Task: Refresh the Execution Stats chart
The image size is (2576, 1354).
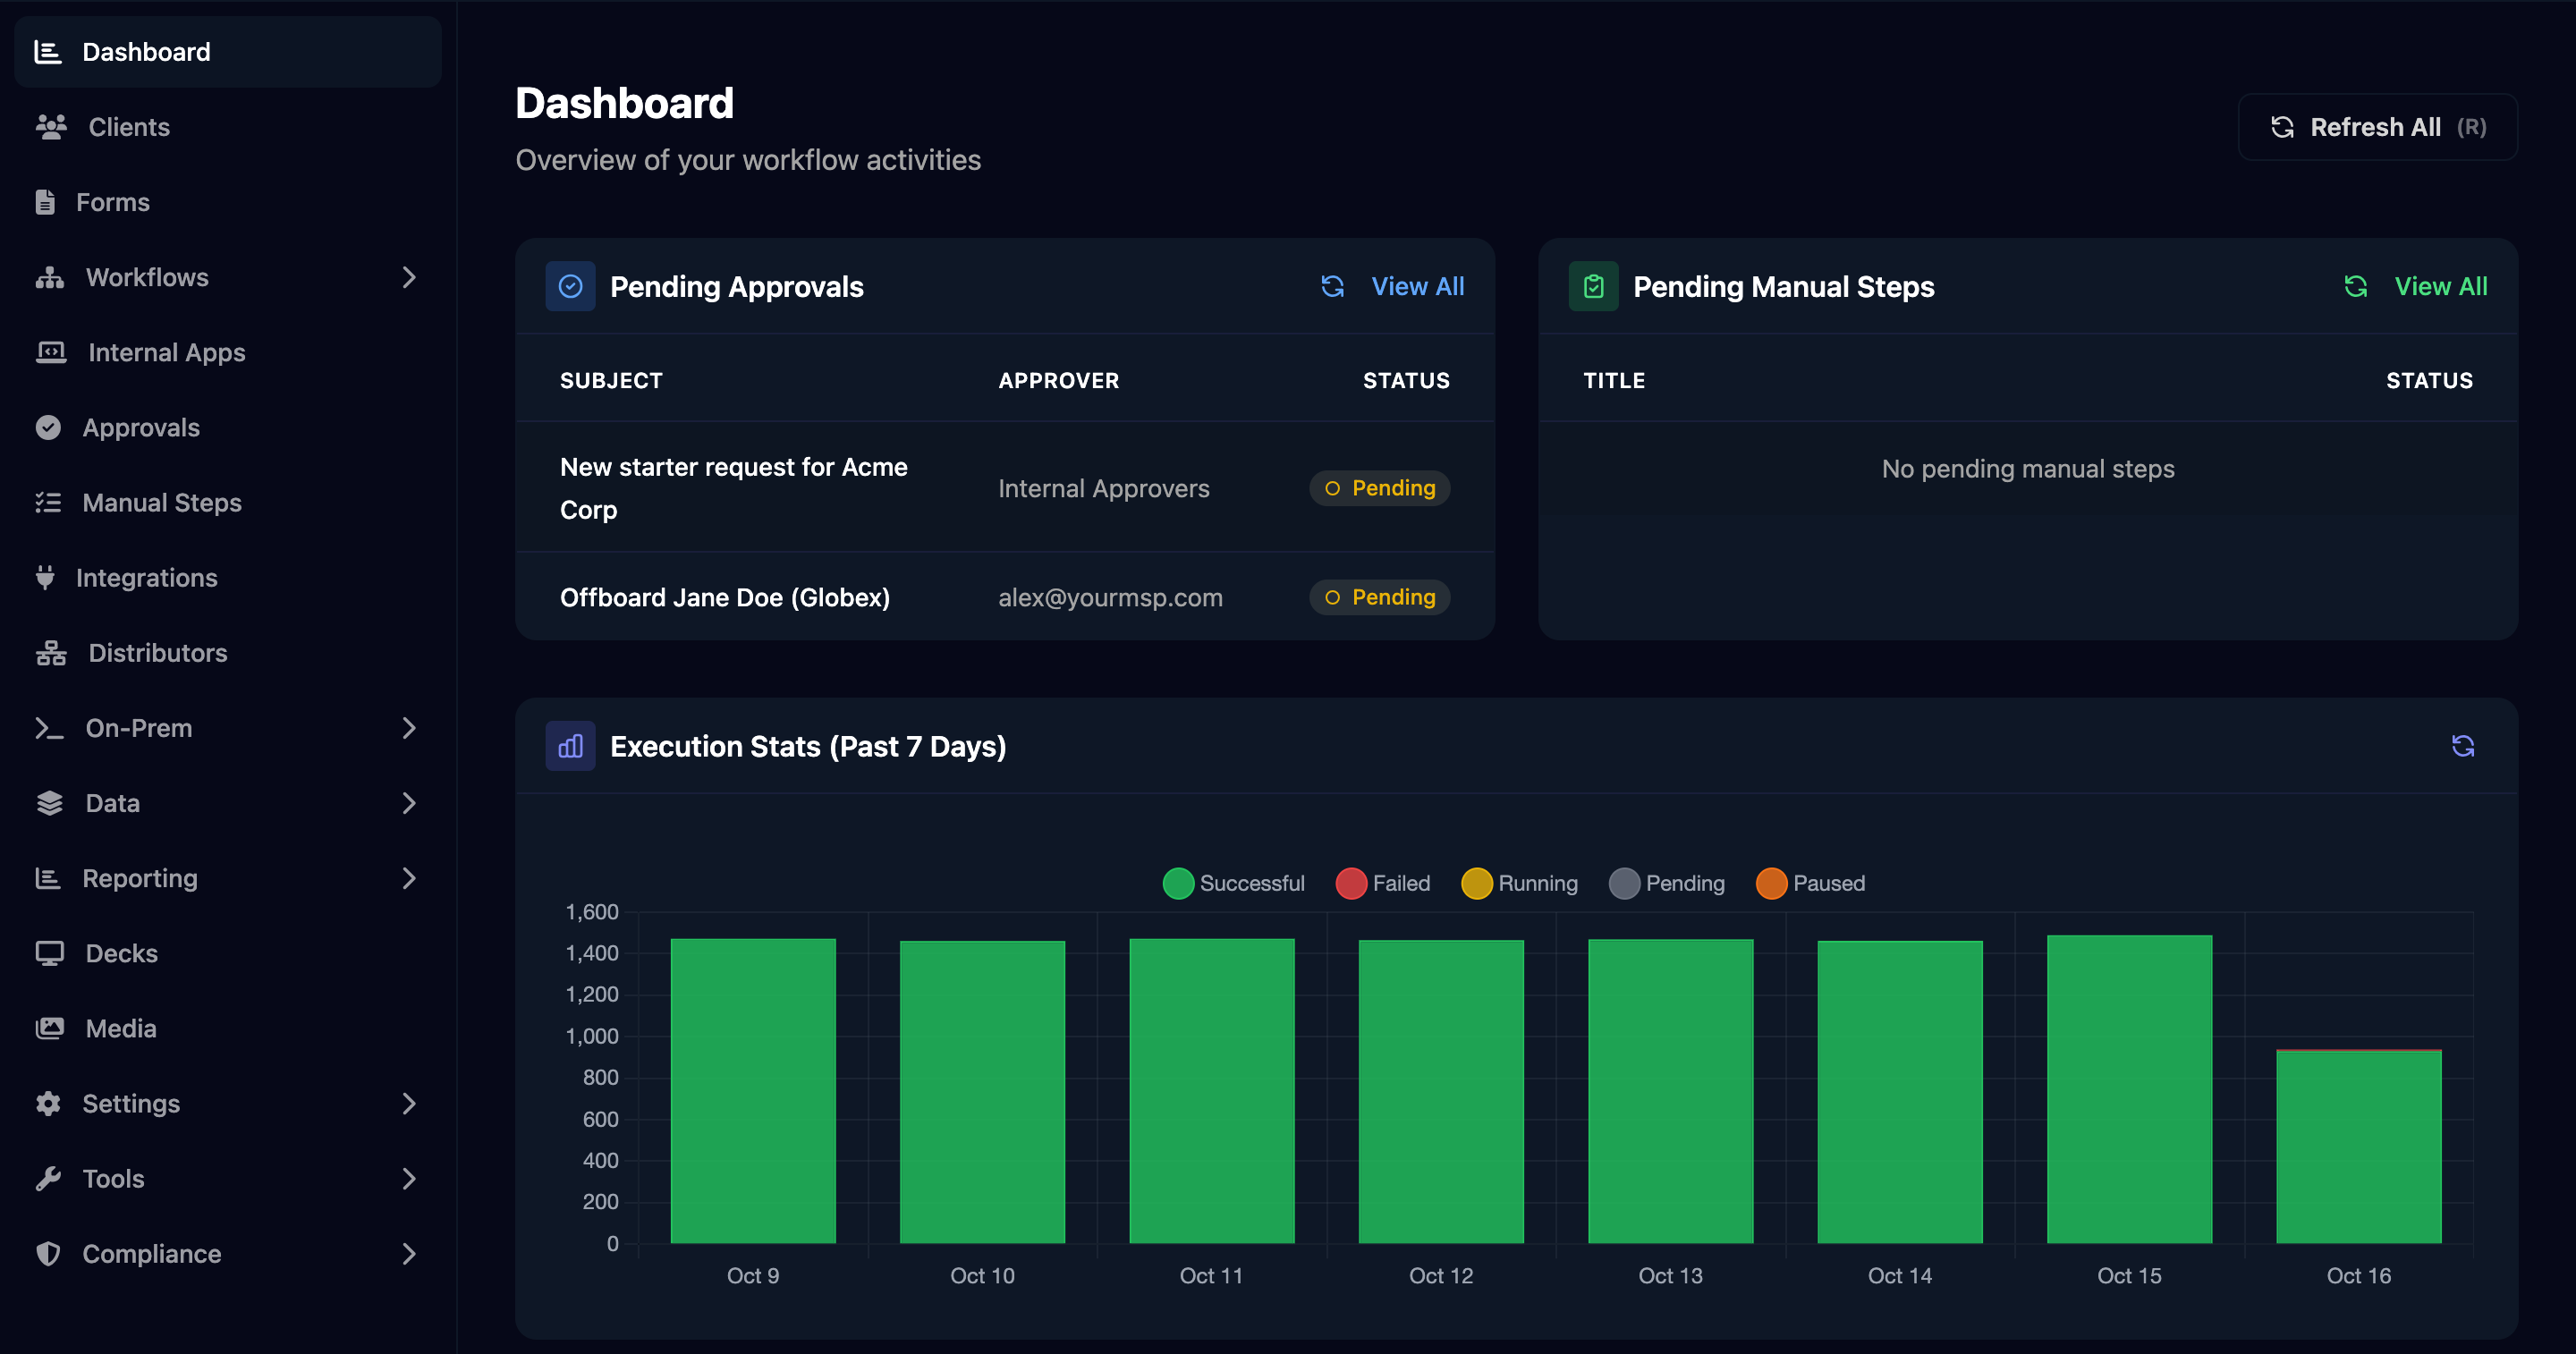Action: (2463, 746)
